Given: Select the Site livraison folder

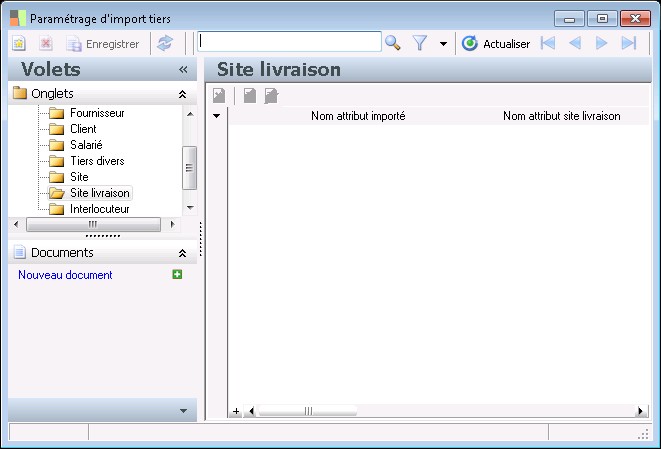Looking at the screenshot, I should tap(90, 193).
